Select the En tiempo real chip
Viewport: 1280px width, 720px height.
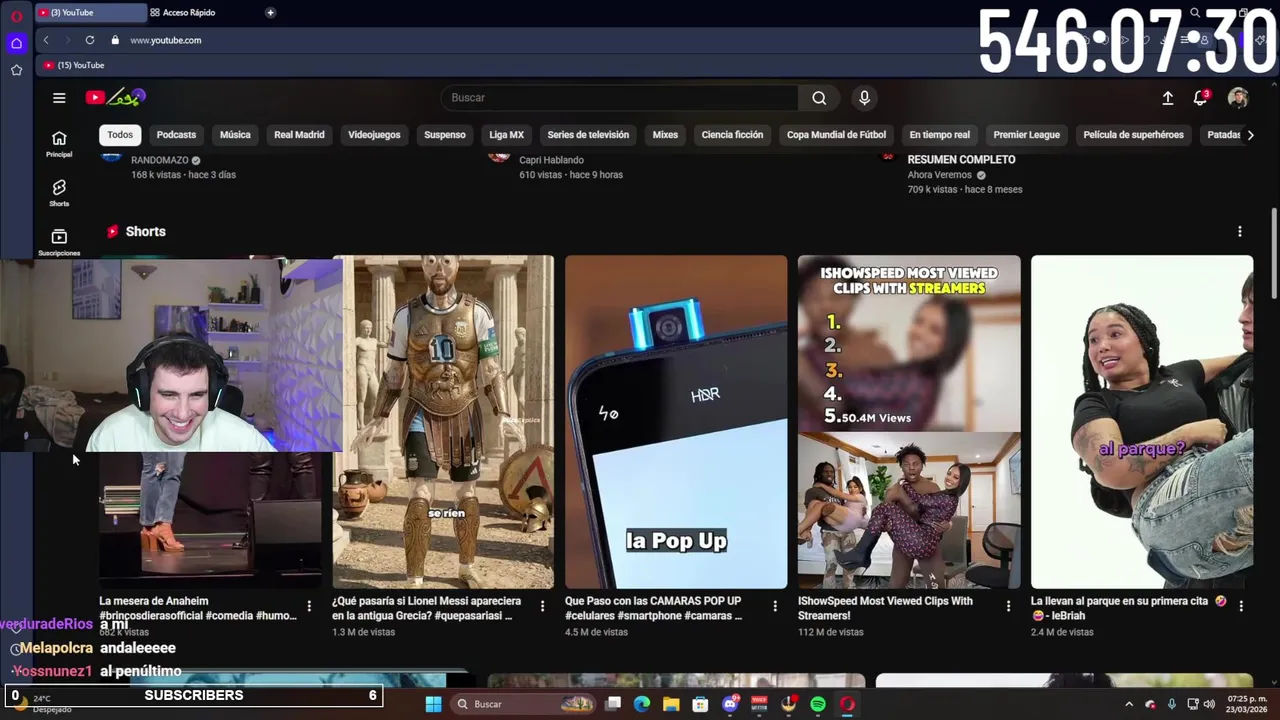tap(939, 135)
